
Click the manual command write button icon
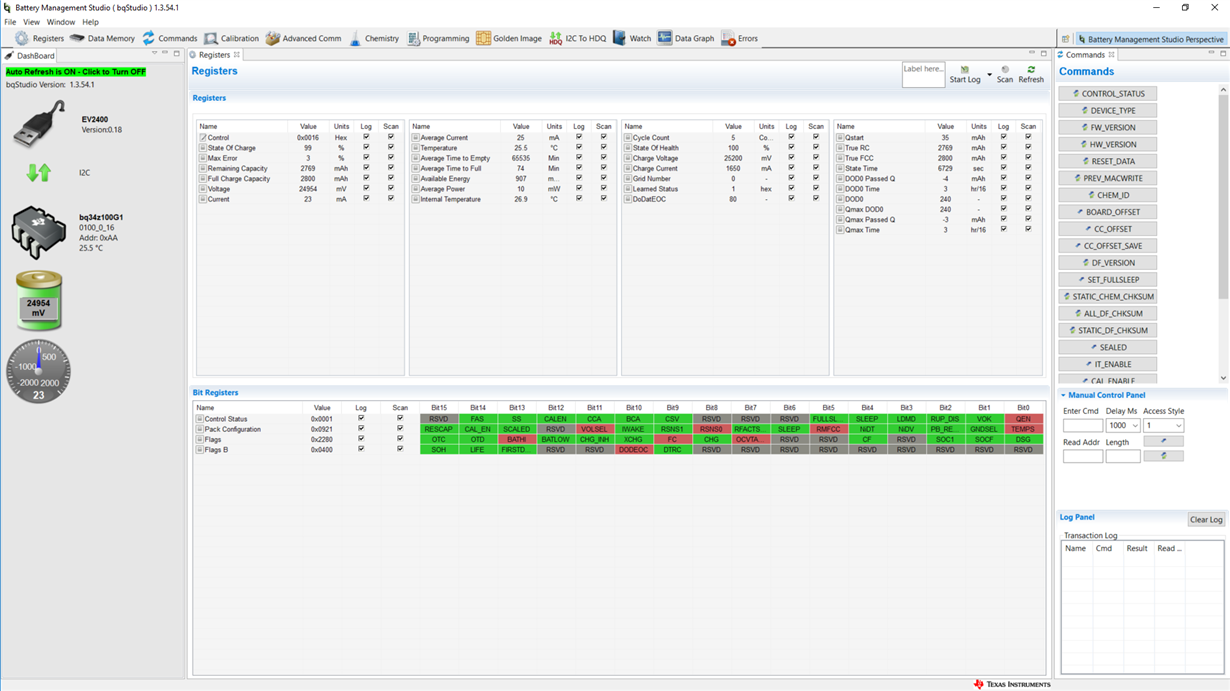tap(1163, 441)
